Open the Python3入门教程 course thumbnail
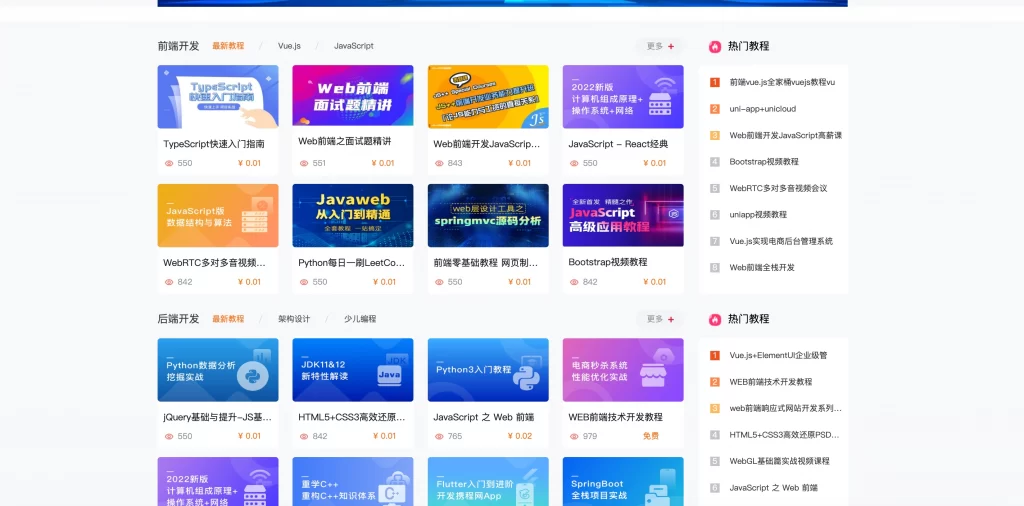Image resolution: width=1024 pixels, height=506 pixels. pyautogui.click(x=488, y=369)
